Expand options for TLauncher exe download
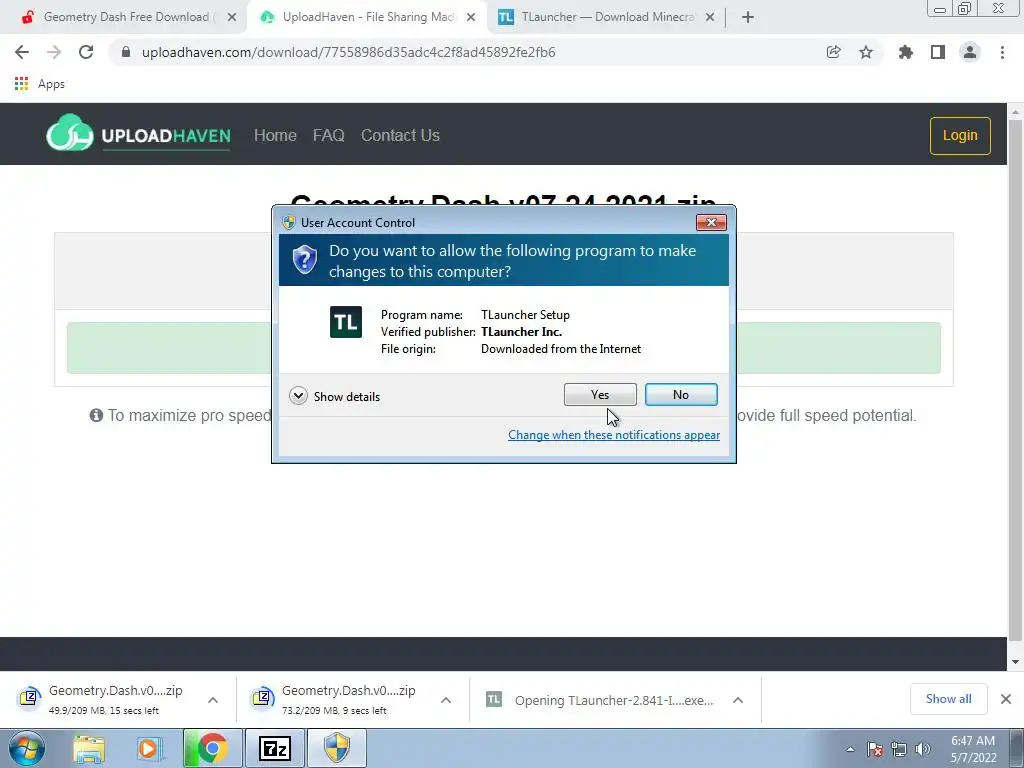1024x768 pixels. (738, 700)
